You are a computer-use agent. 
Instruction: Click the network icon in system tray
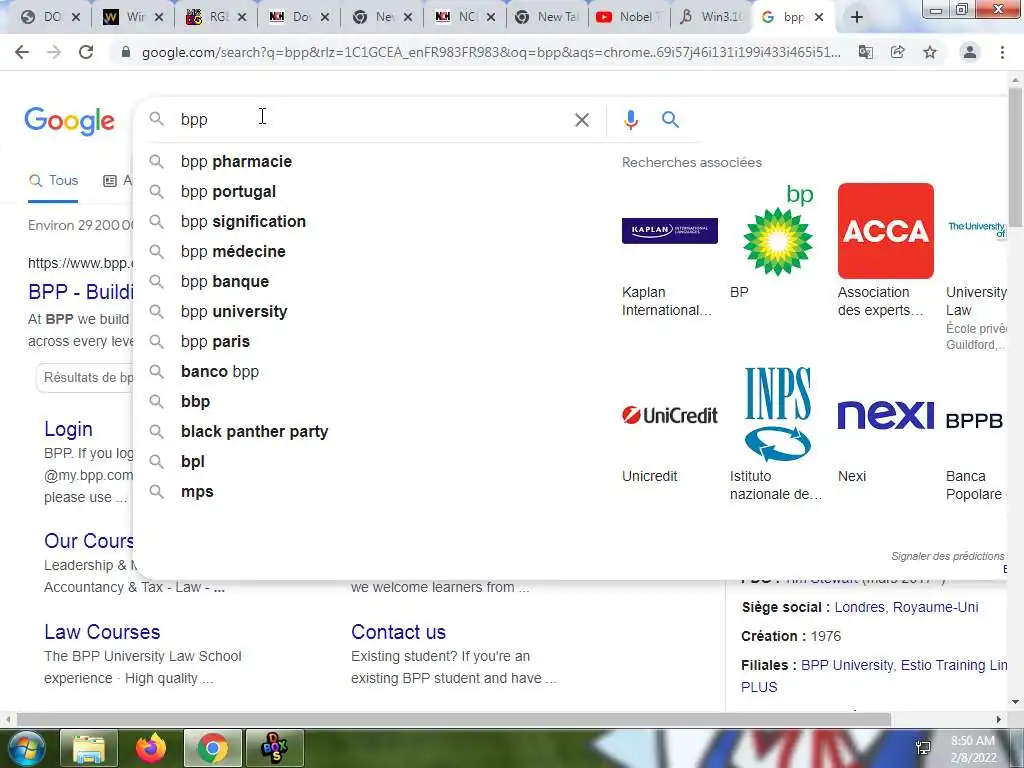pos(923,749)
